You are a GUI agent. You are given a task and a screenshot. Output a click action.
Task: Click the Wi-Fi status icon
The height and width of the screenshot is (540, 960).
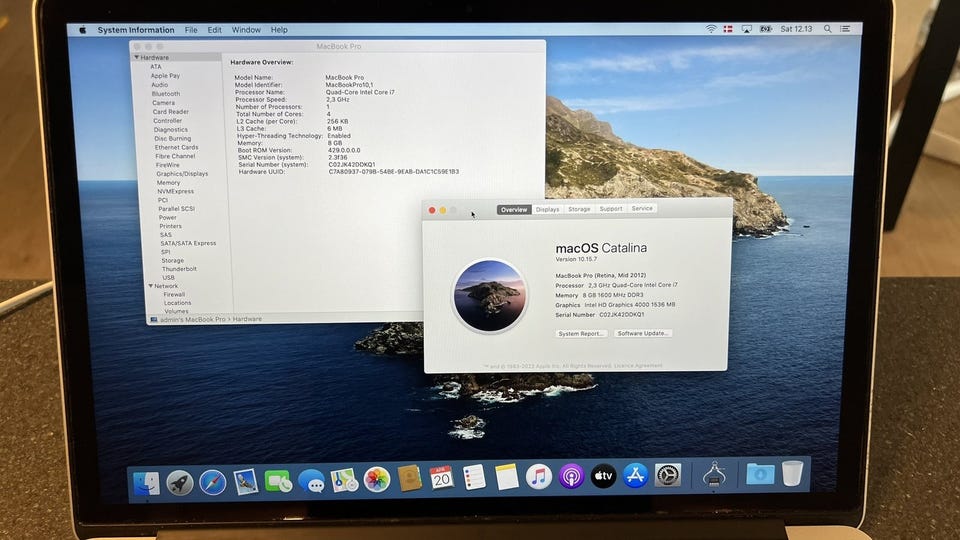click(x=711, y=30)
